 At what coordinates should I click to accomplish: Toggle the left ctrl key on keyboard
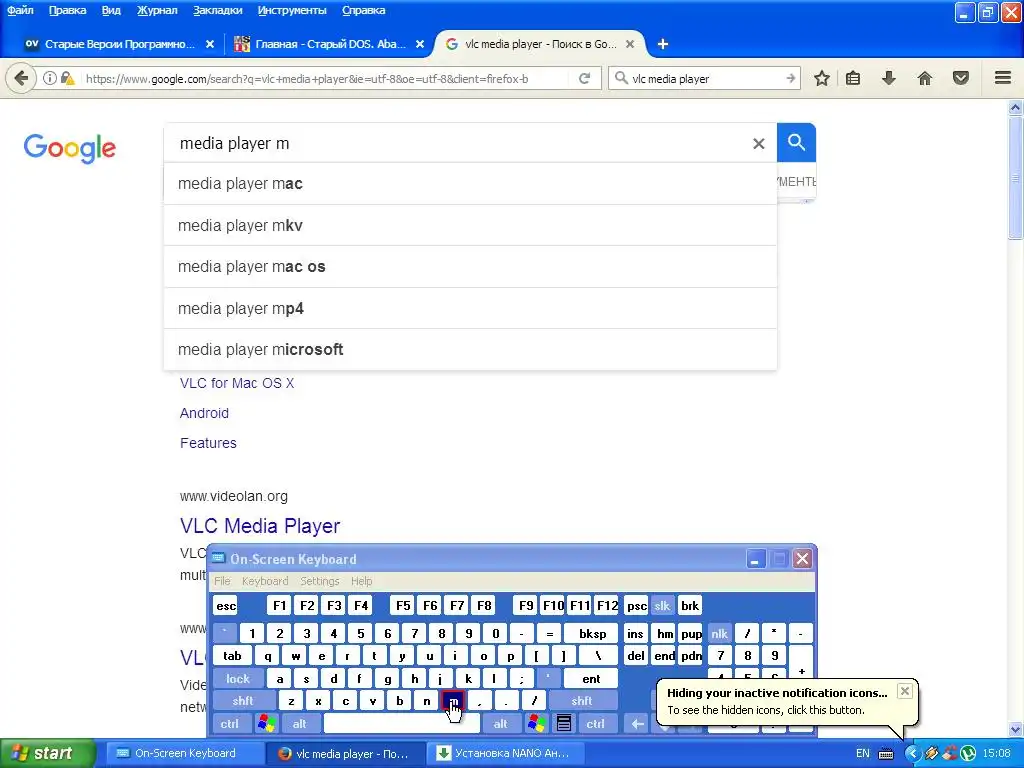(229, 724)
